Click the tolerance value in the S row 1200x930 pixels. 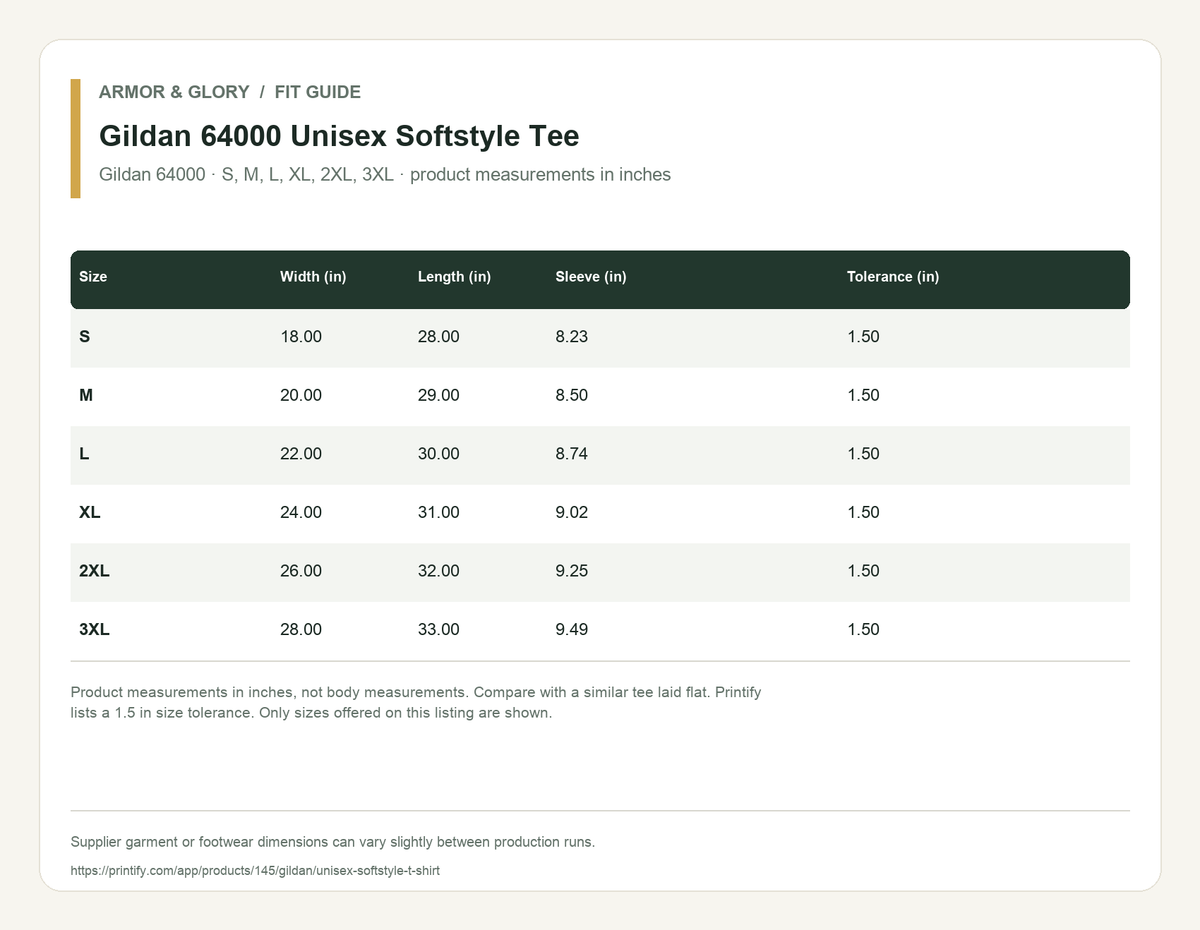pyautogui.click(x=863, y=337)
